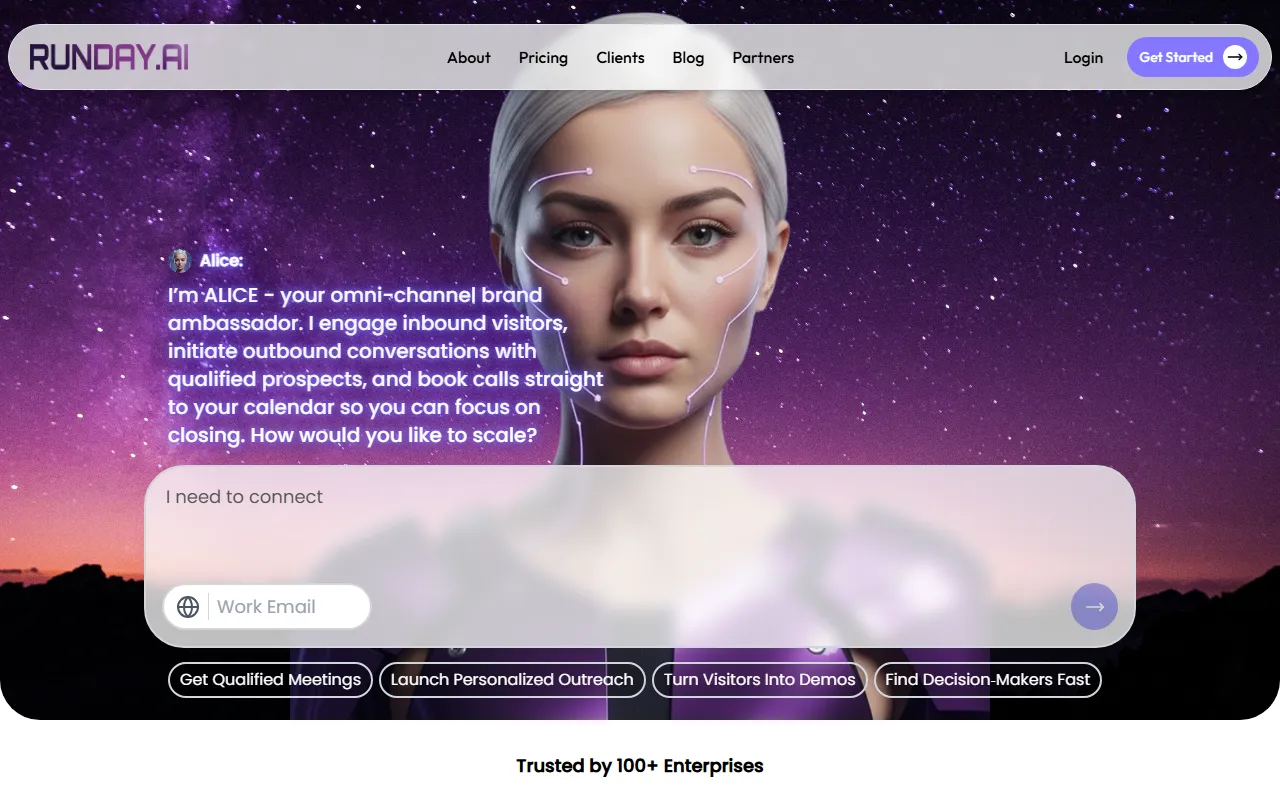Click the globe icon beside Work Email
Viewport: 1280px width, 800px height.
pos(188,607)
